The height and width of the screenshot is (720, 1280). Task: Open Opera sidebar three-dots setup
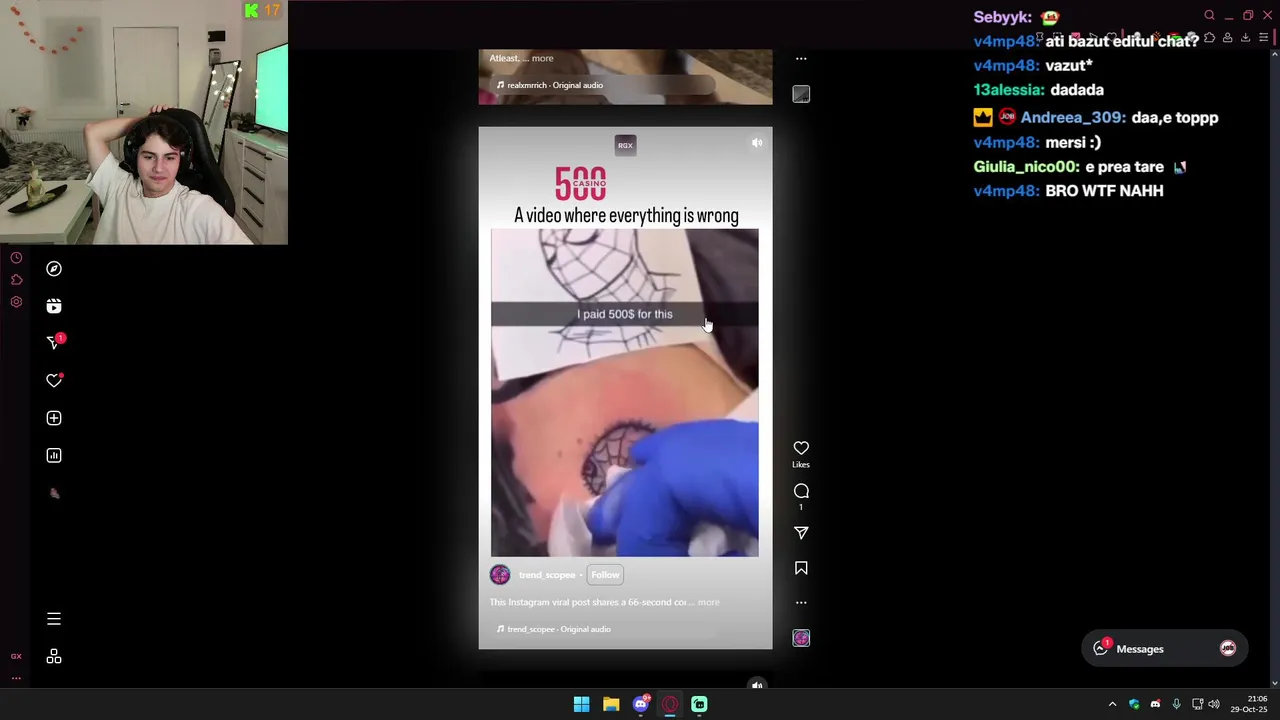(16, 678)
